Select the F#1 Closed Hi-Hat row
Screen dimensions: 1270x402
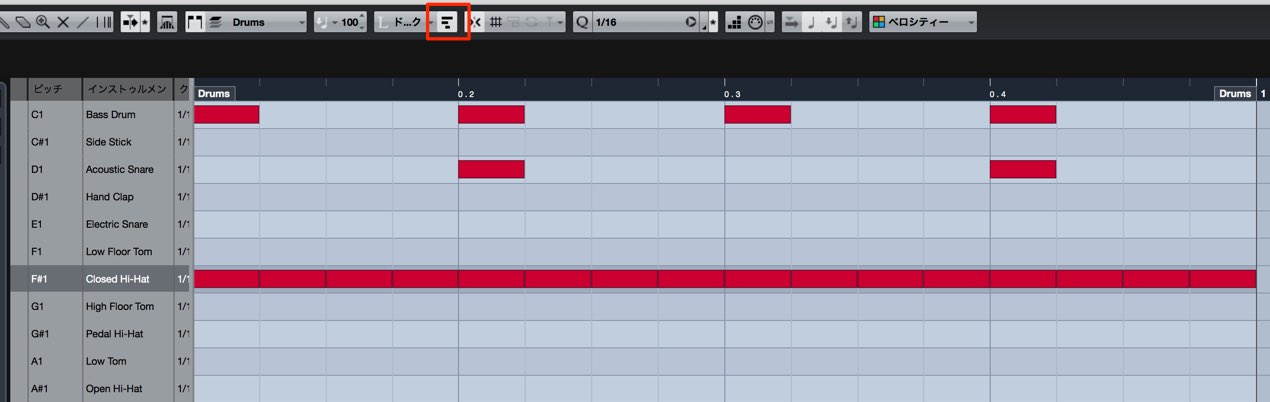click(x=100, y=279)
